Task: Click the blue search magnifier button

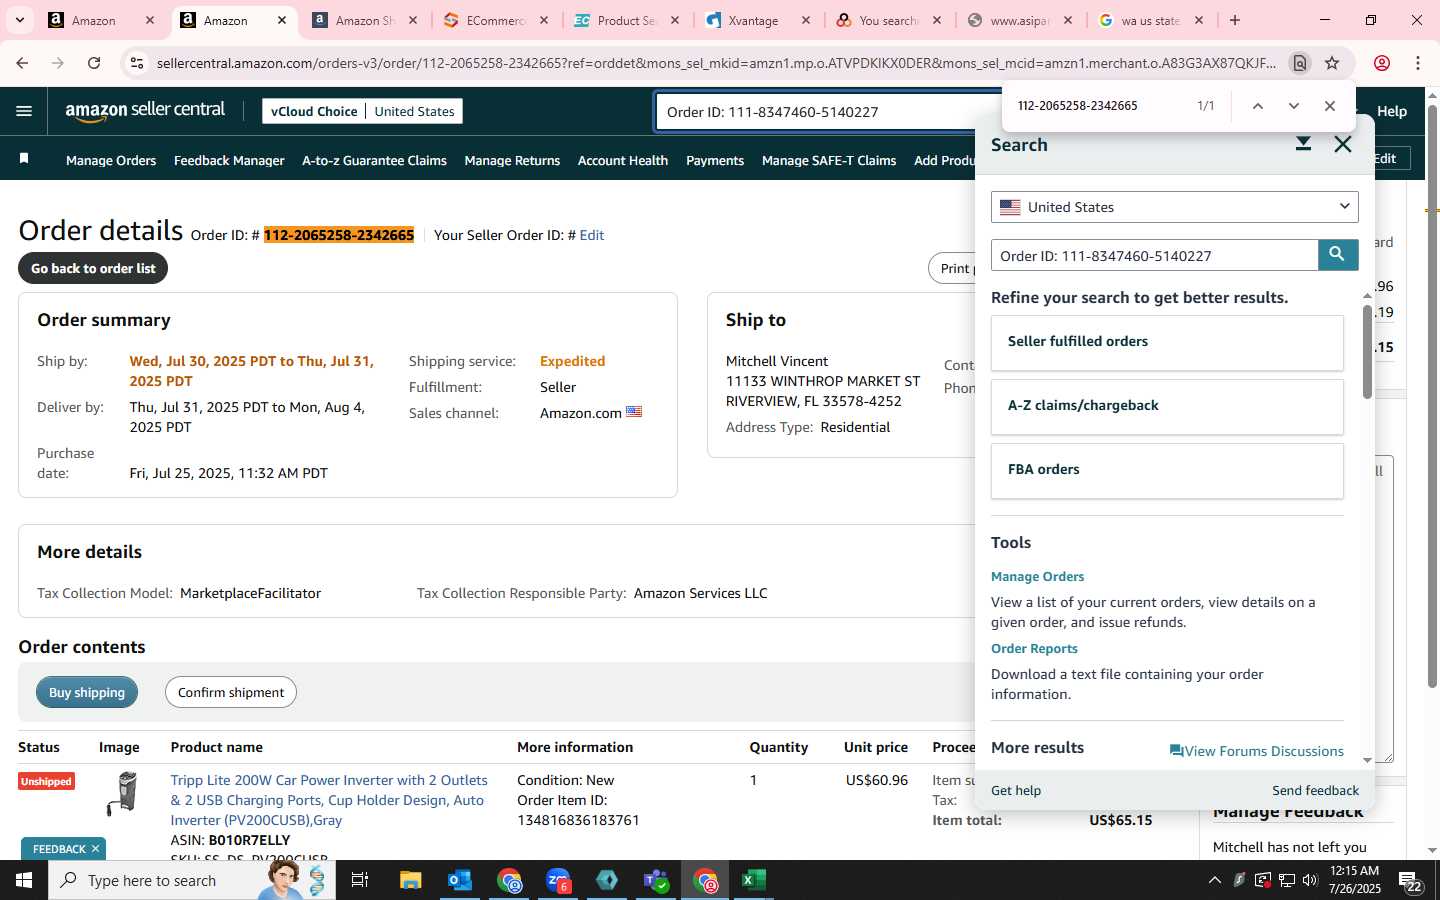Action: [1337, 255]
